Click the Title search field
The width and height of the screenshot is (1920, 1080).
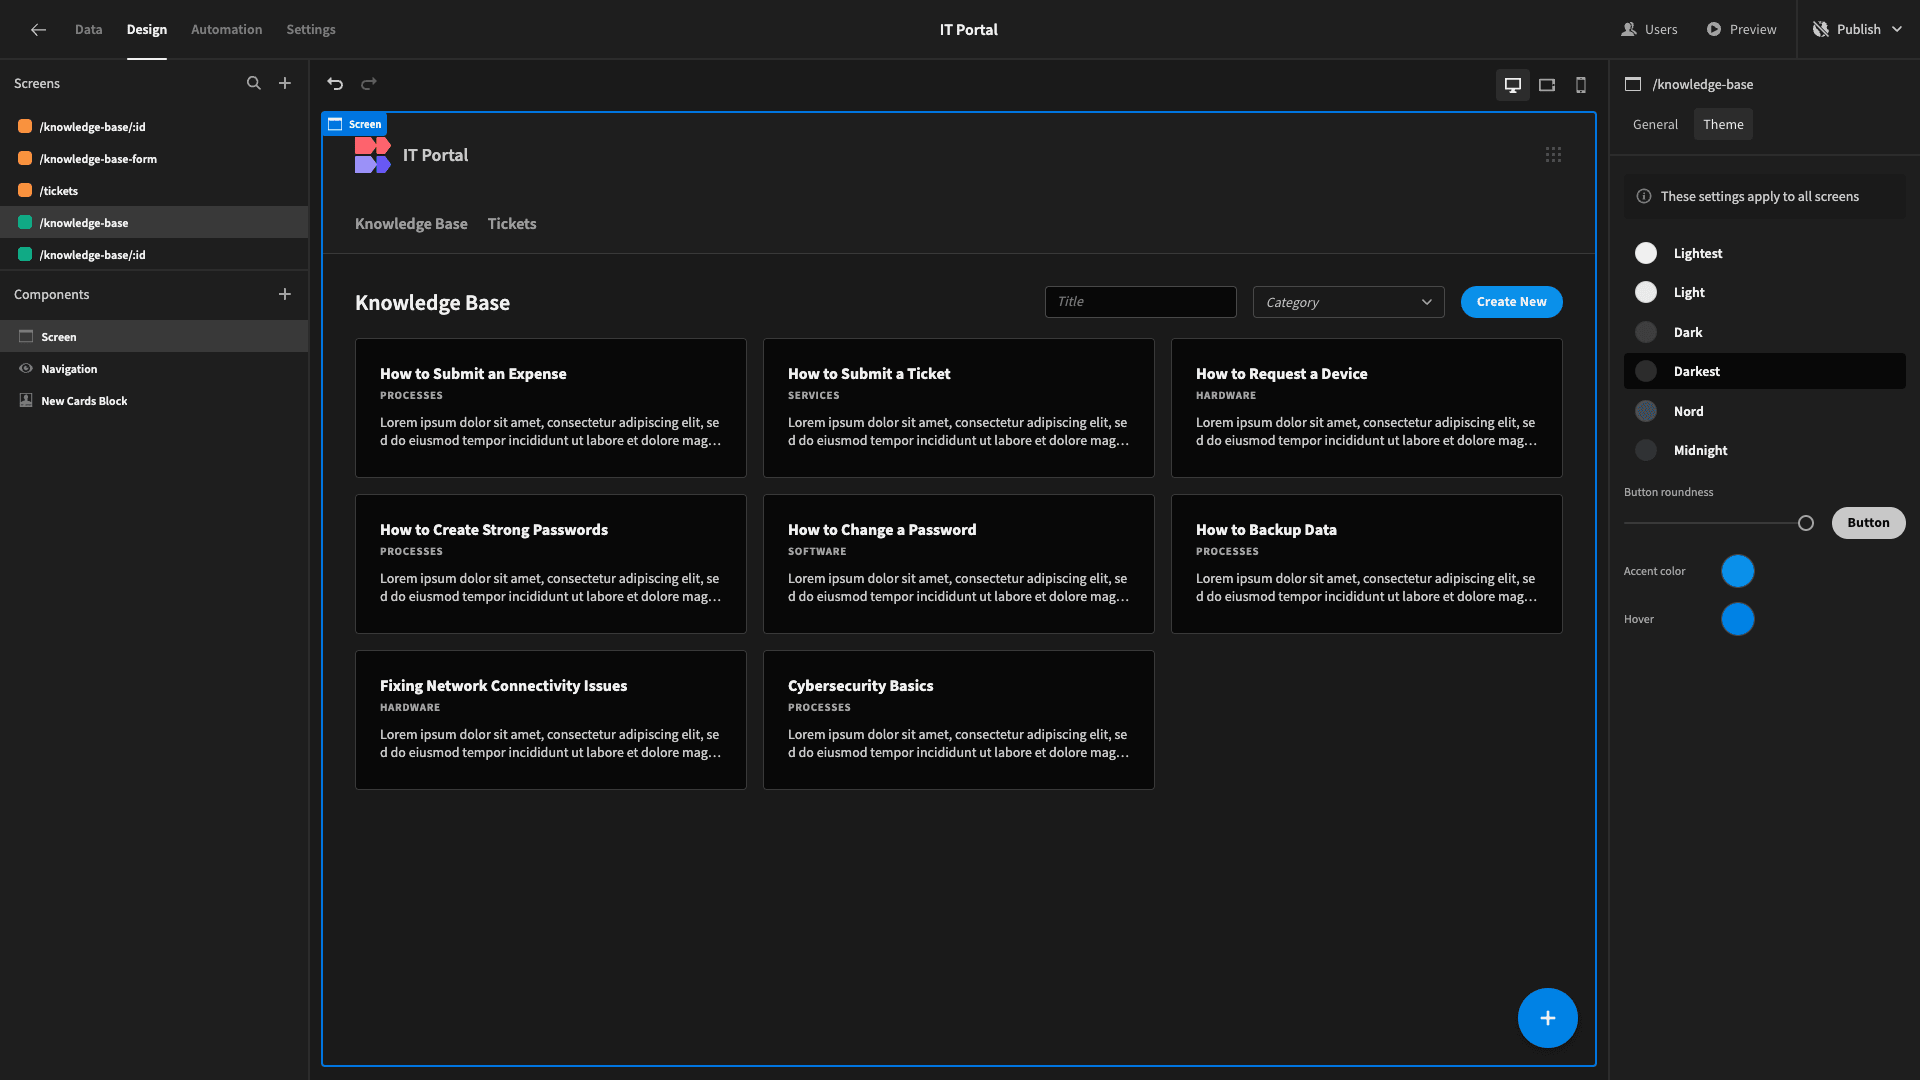pos(1140,302)
